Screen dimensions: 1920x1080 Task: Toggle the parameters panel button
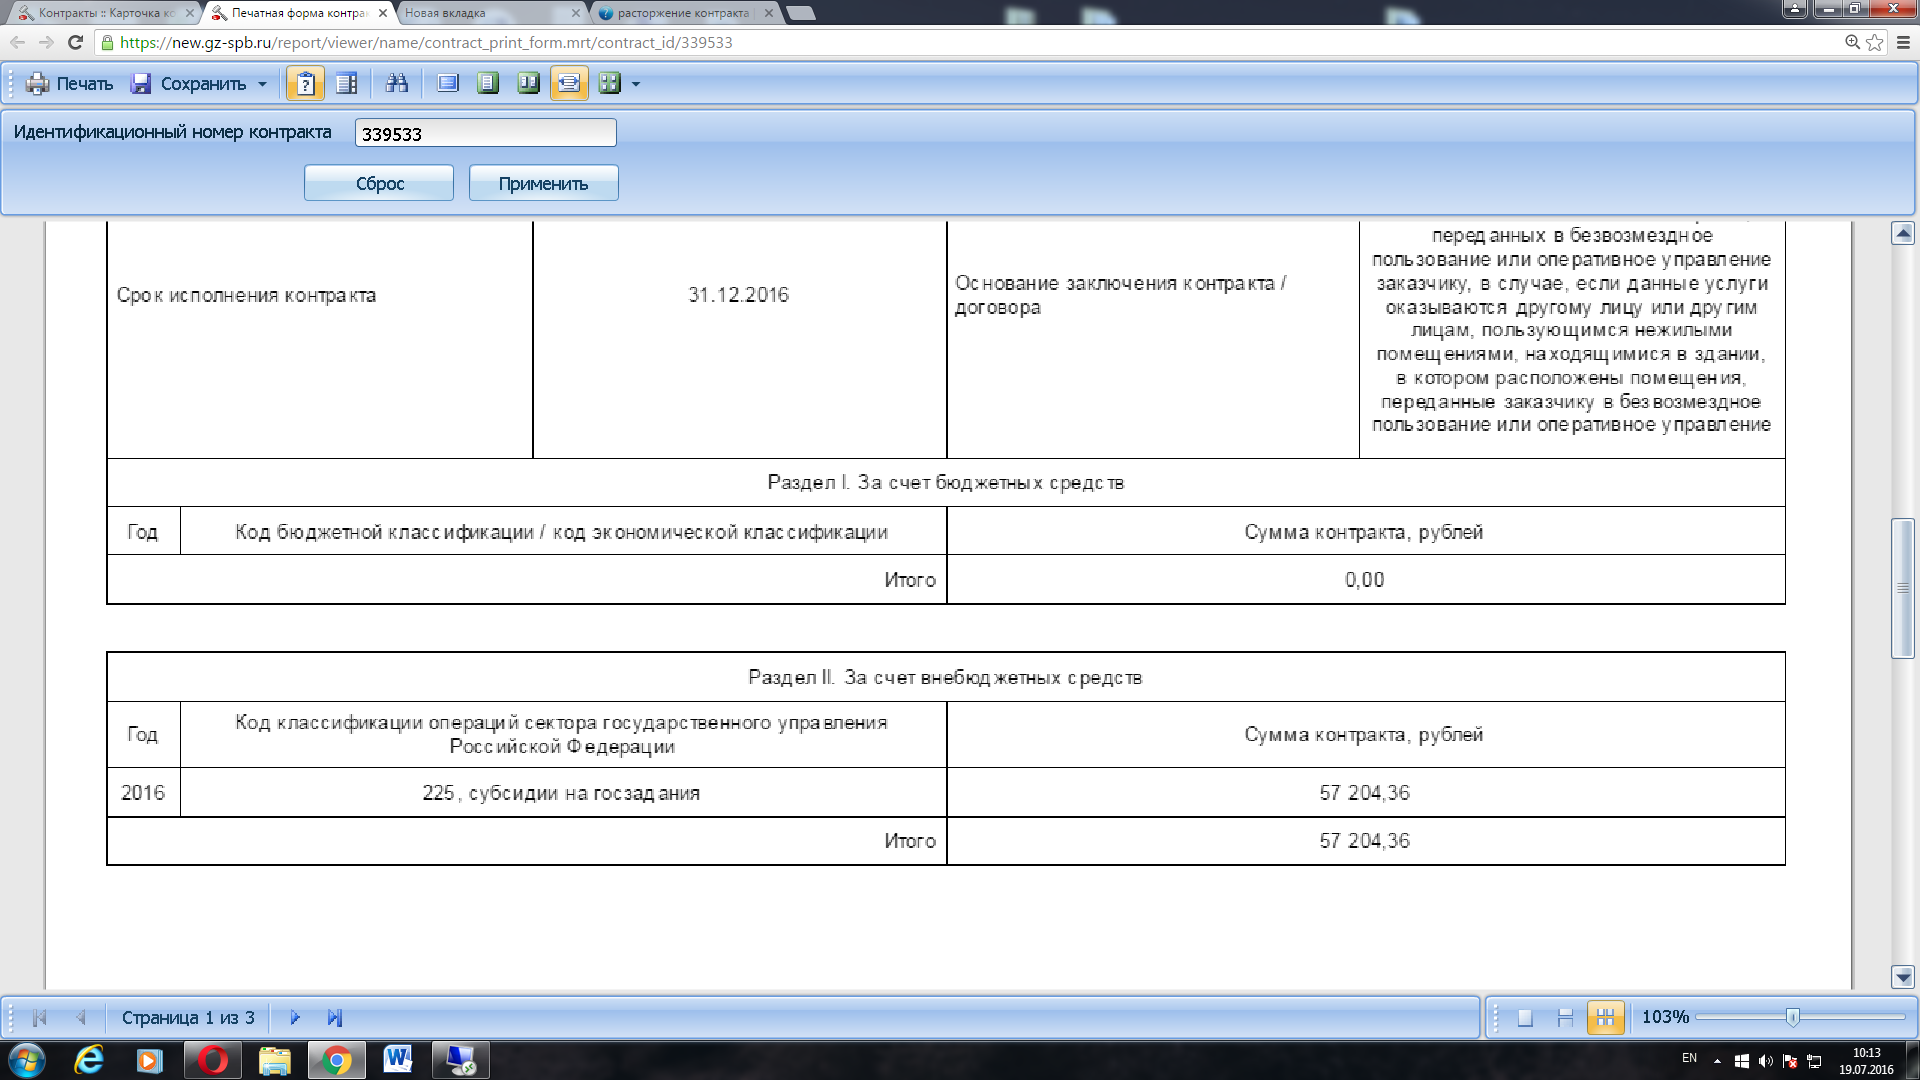306,84
